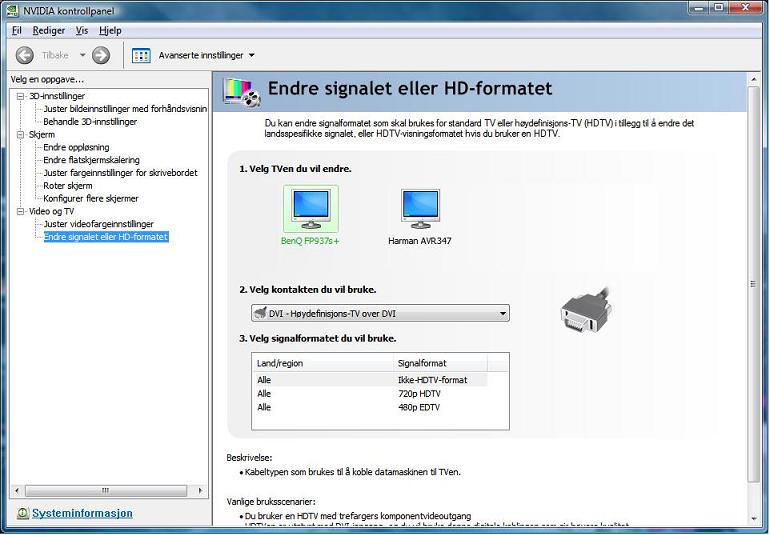Image resolution: width=770 pixels, height=535 pixels.
Task: Click the main pane scroll down arrow
Action: pos(753,519)
